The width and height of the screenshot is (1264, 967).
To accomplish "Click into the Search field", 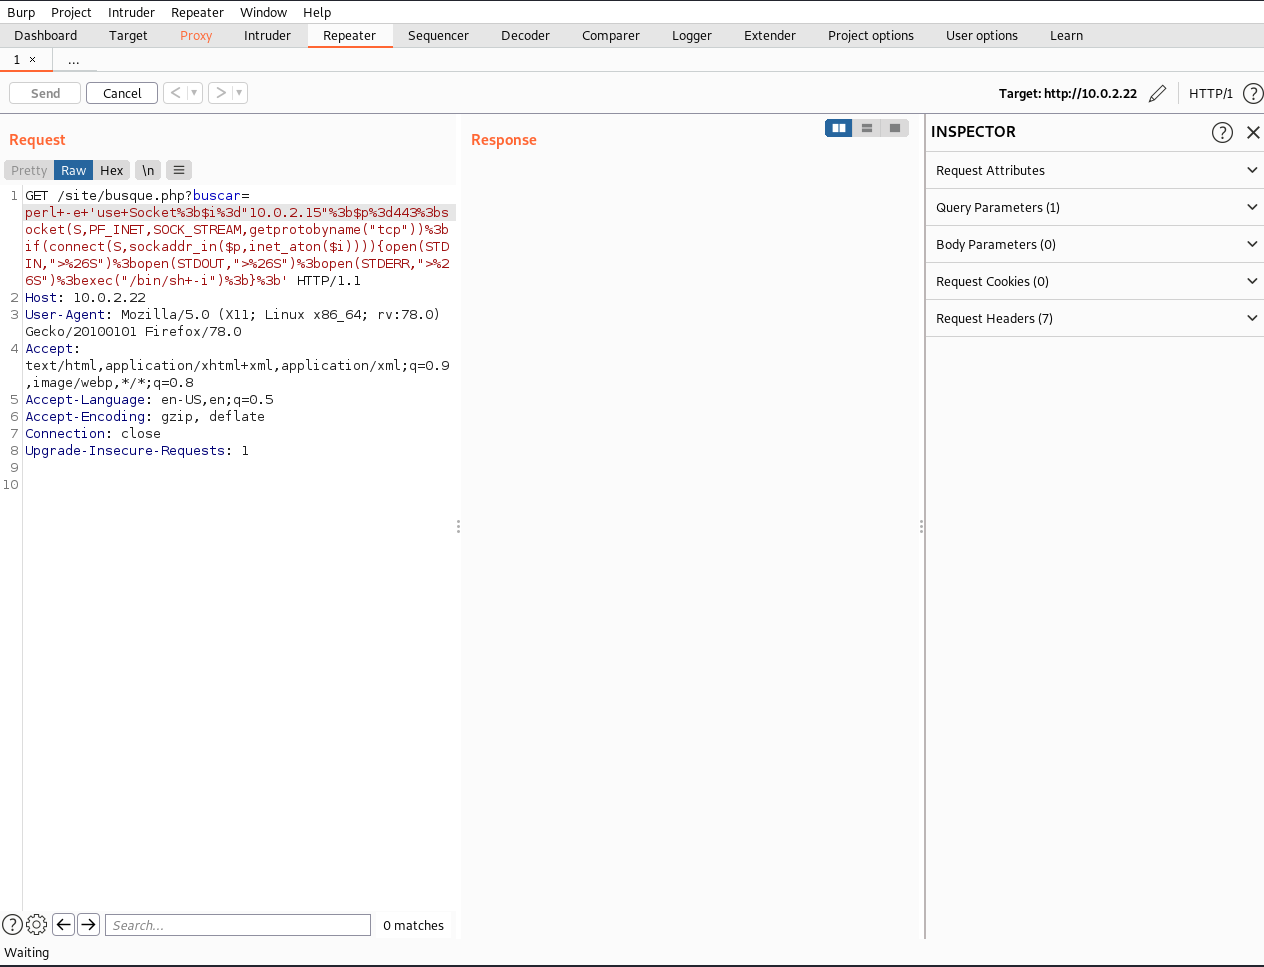I will (238, 925).
